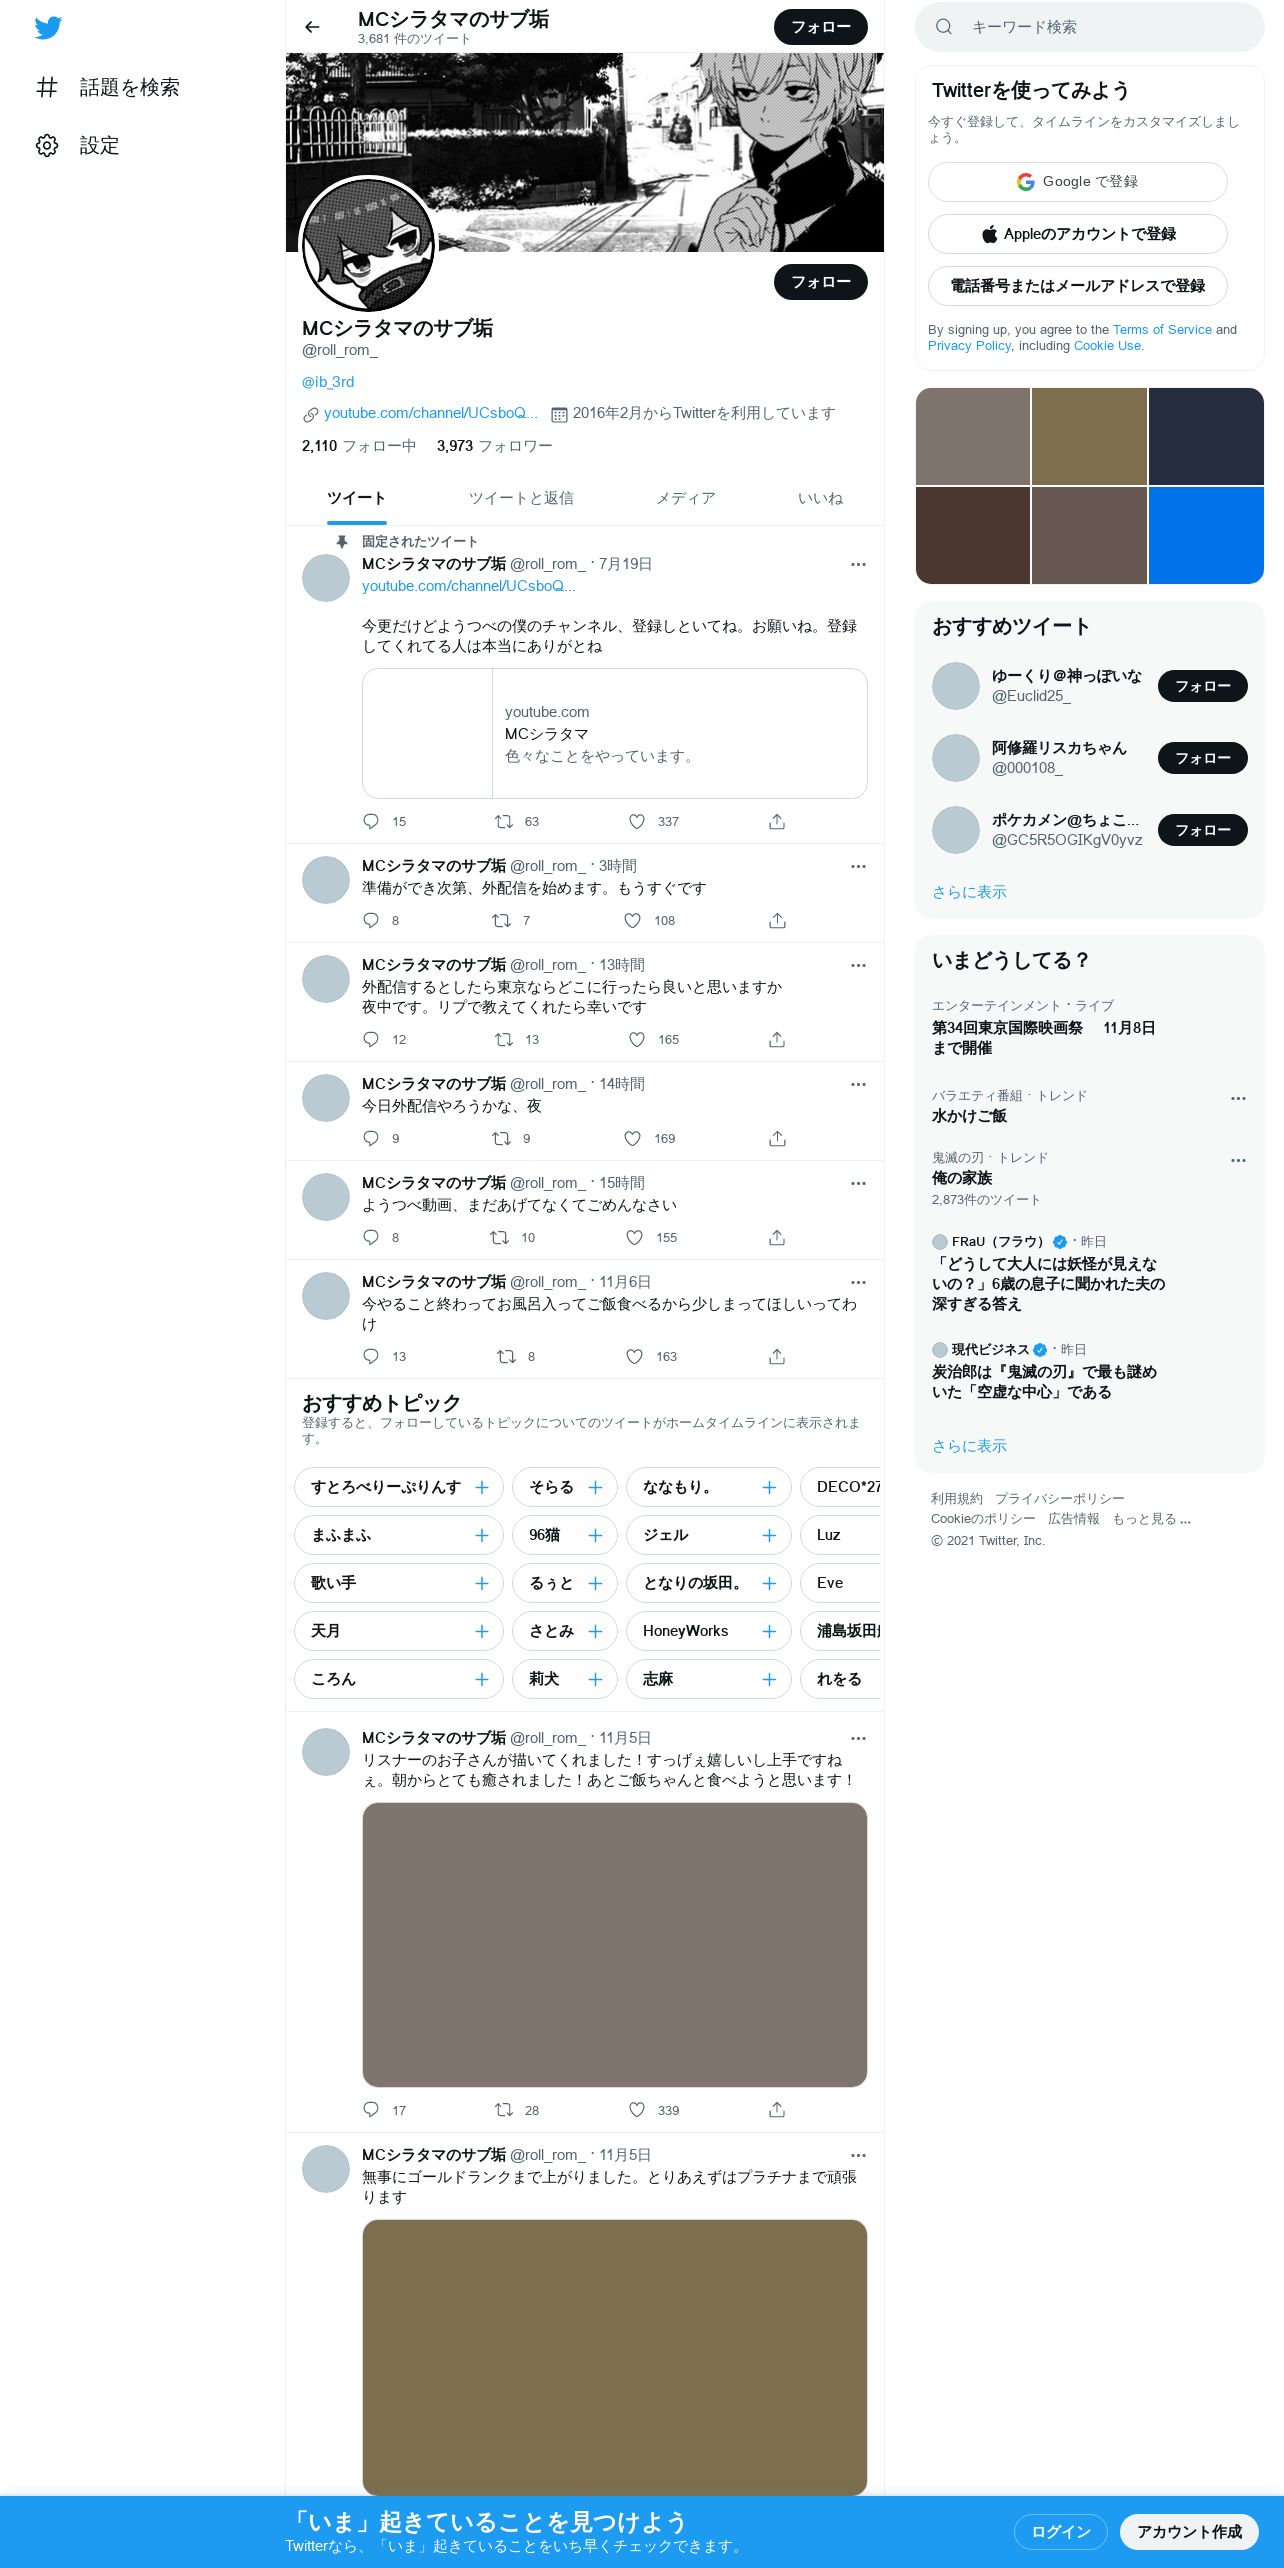The height and width of the screenshot is (2568, 1284).
Task: Click フォロー button below banner
Action: 820,282
